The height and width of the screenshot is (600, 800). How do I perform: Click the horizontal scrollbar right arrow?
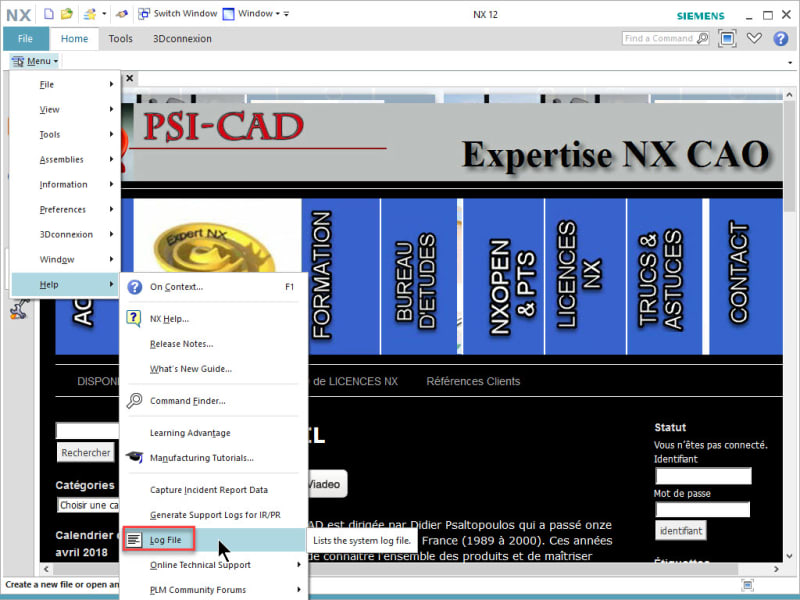(x=777, y=568)
